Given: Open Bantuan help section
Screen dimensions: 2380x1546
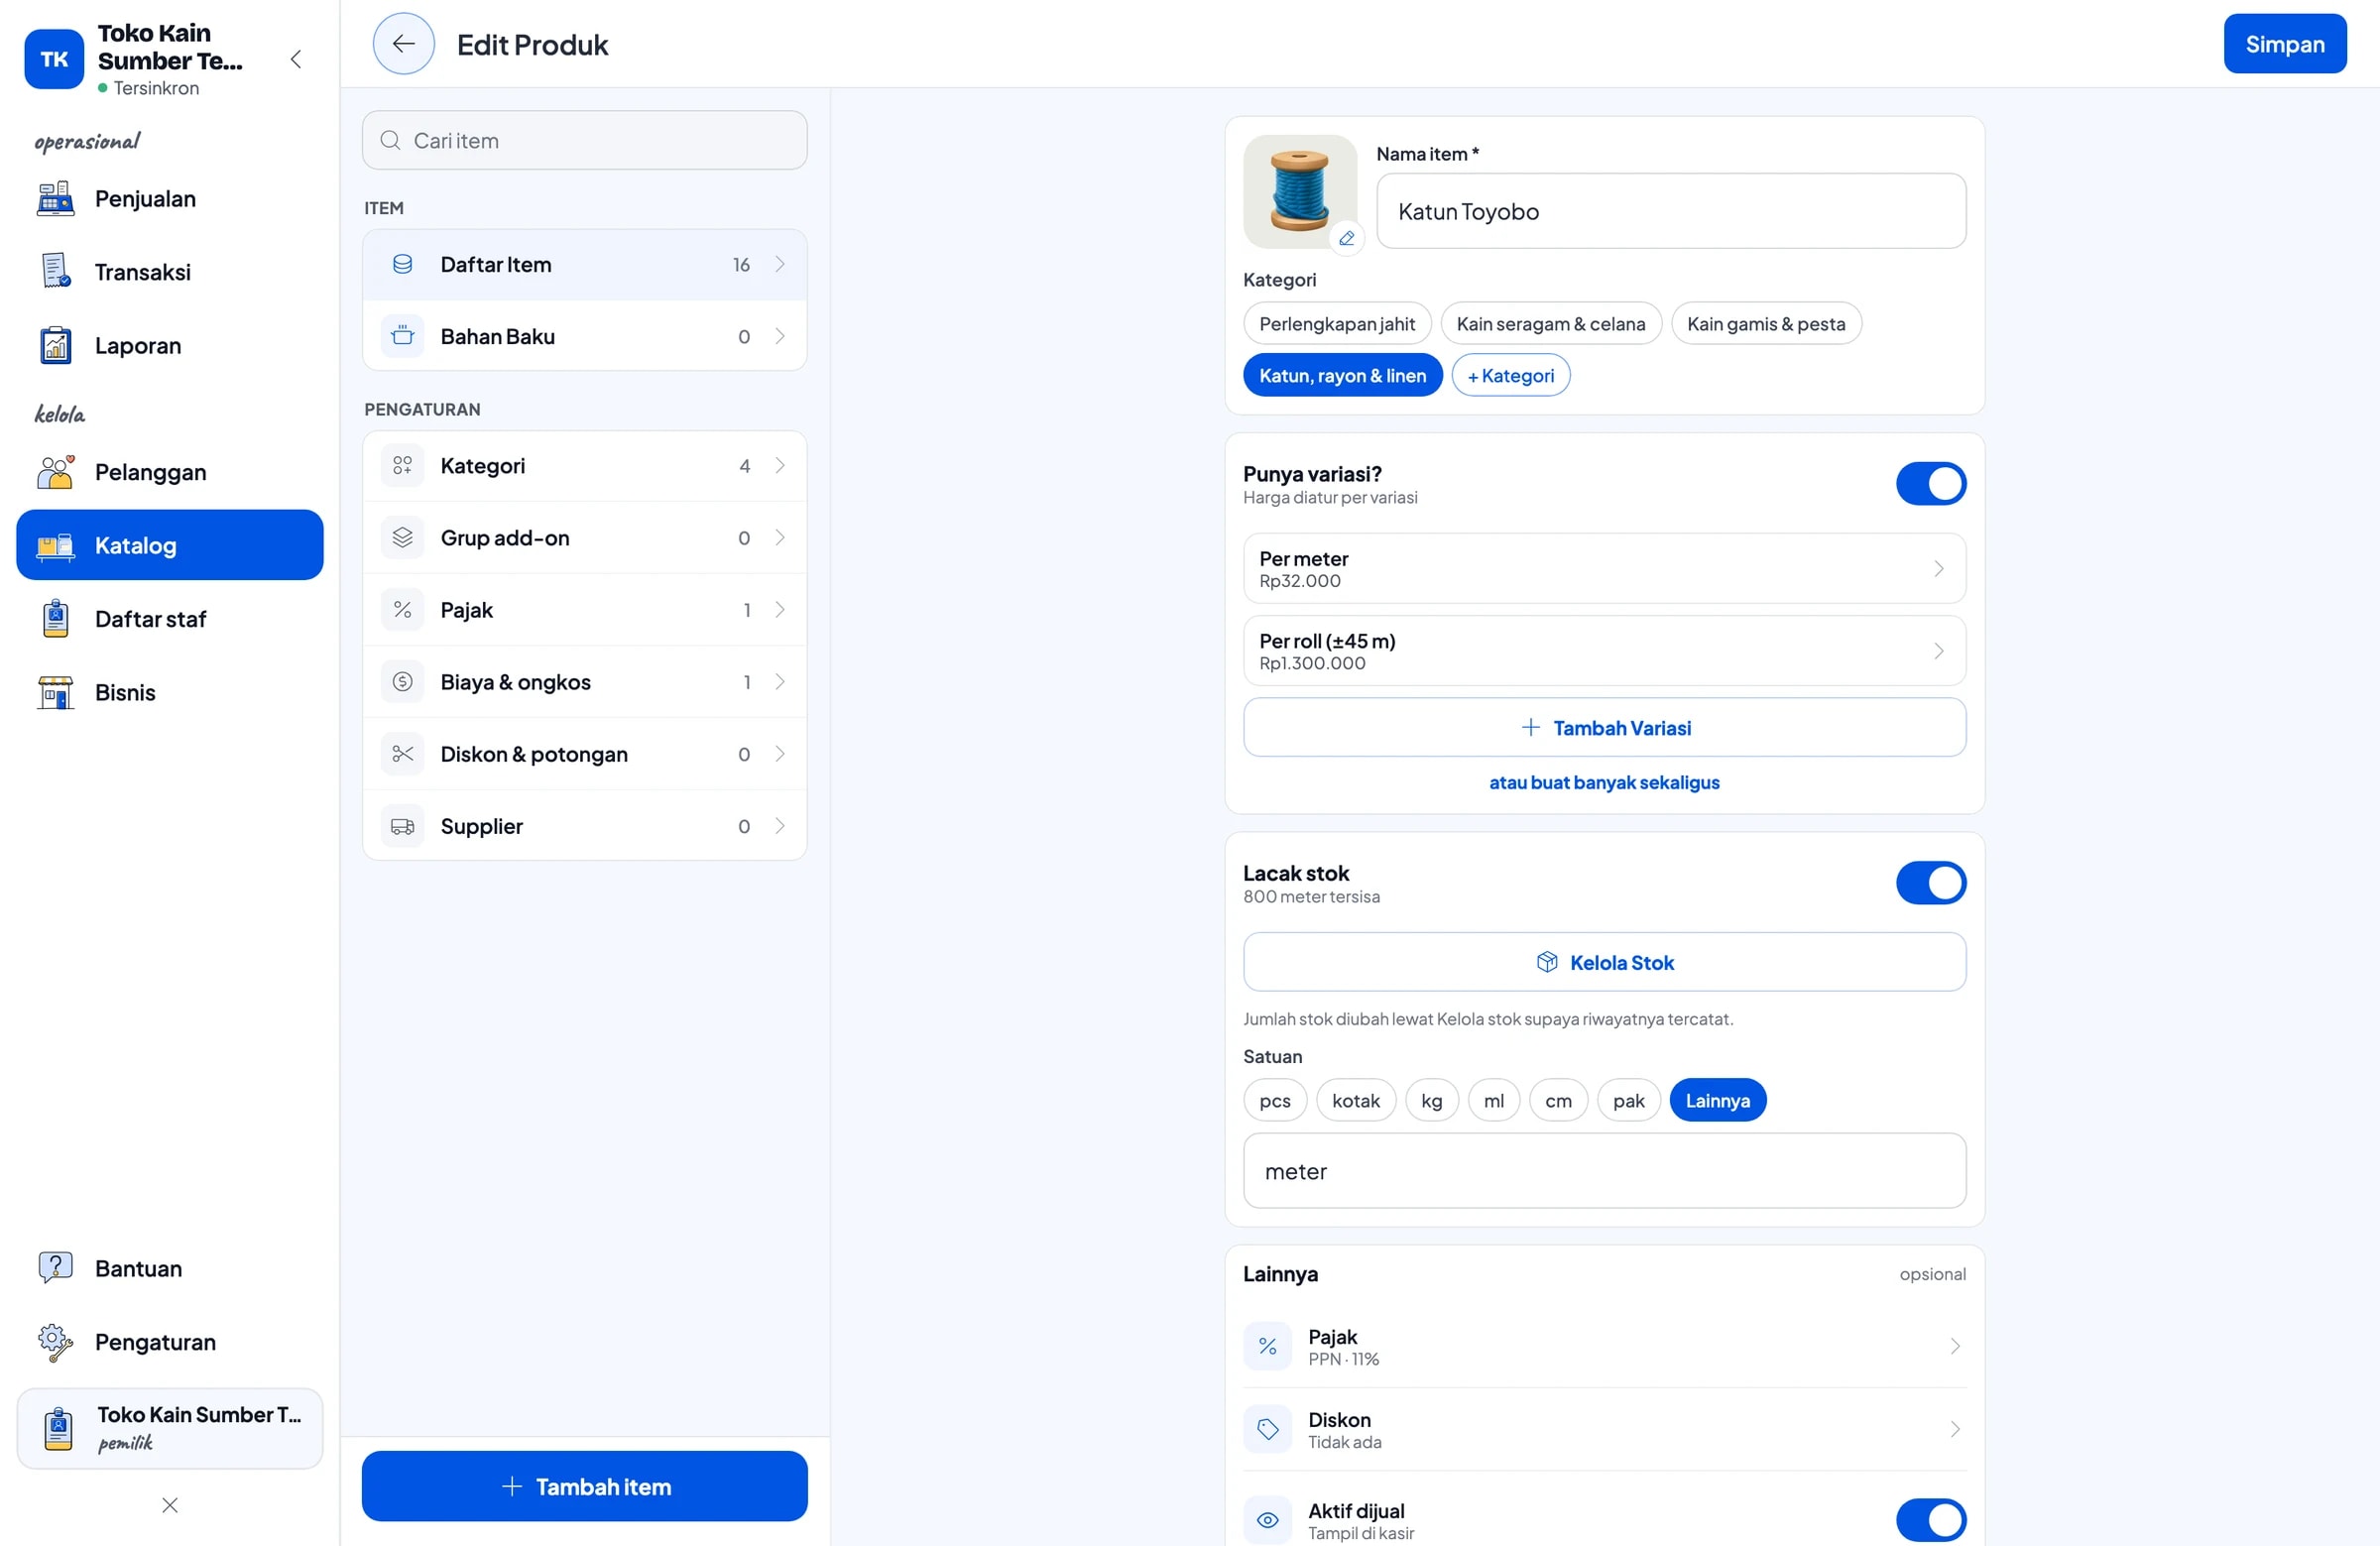Looking at the screenshot, I should pyautogui.click(x=170, y=1268).
